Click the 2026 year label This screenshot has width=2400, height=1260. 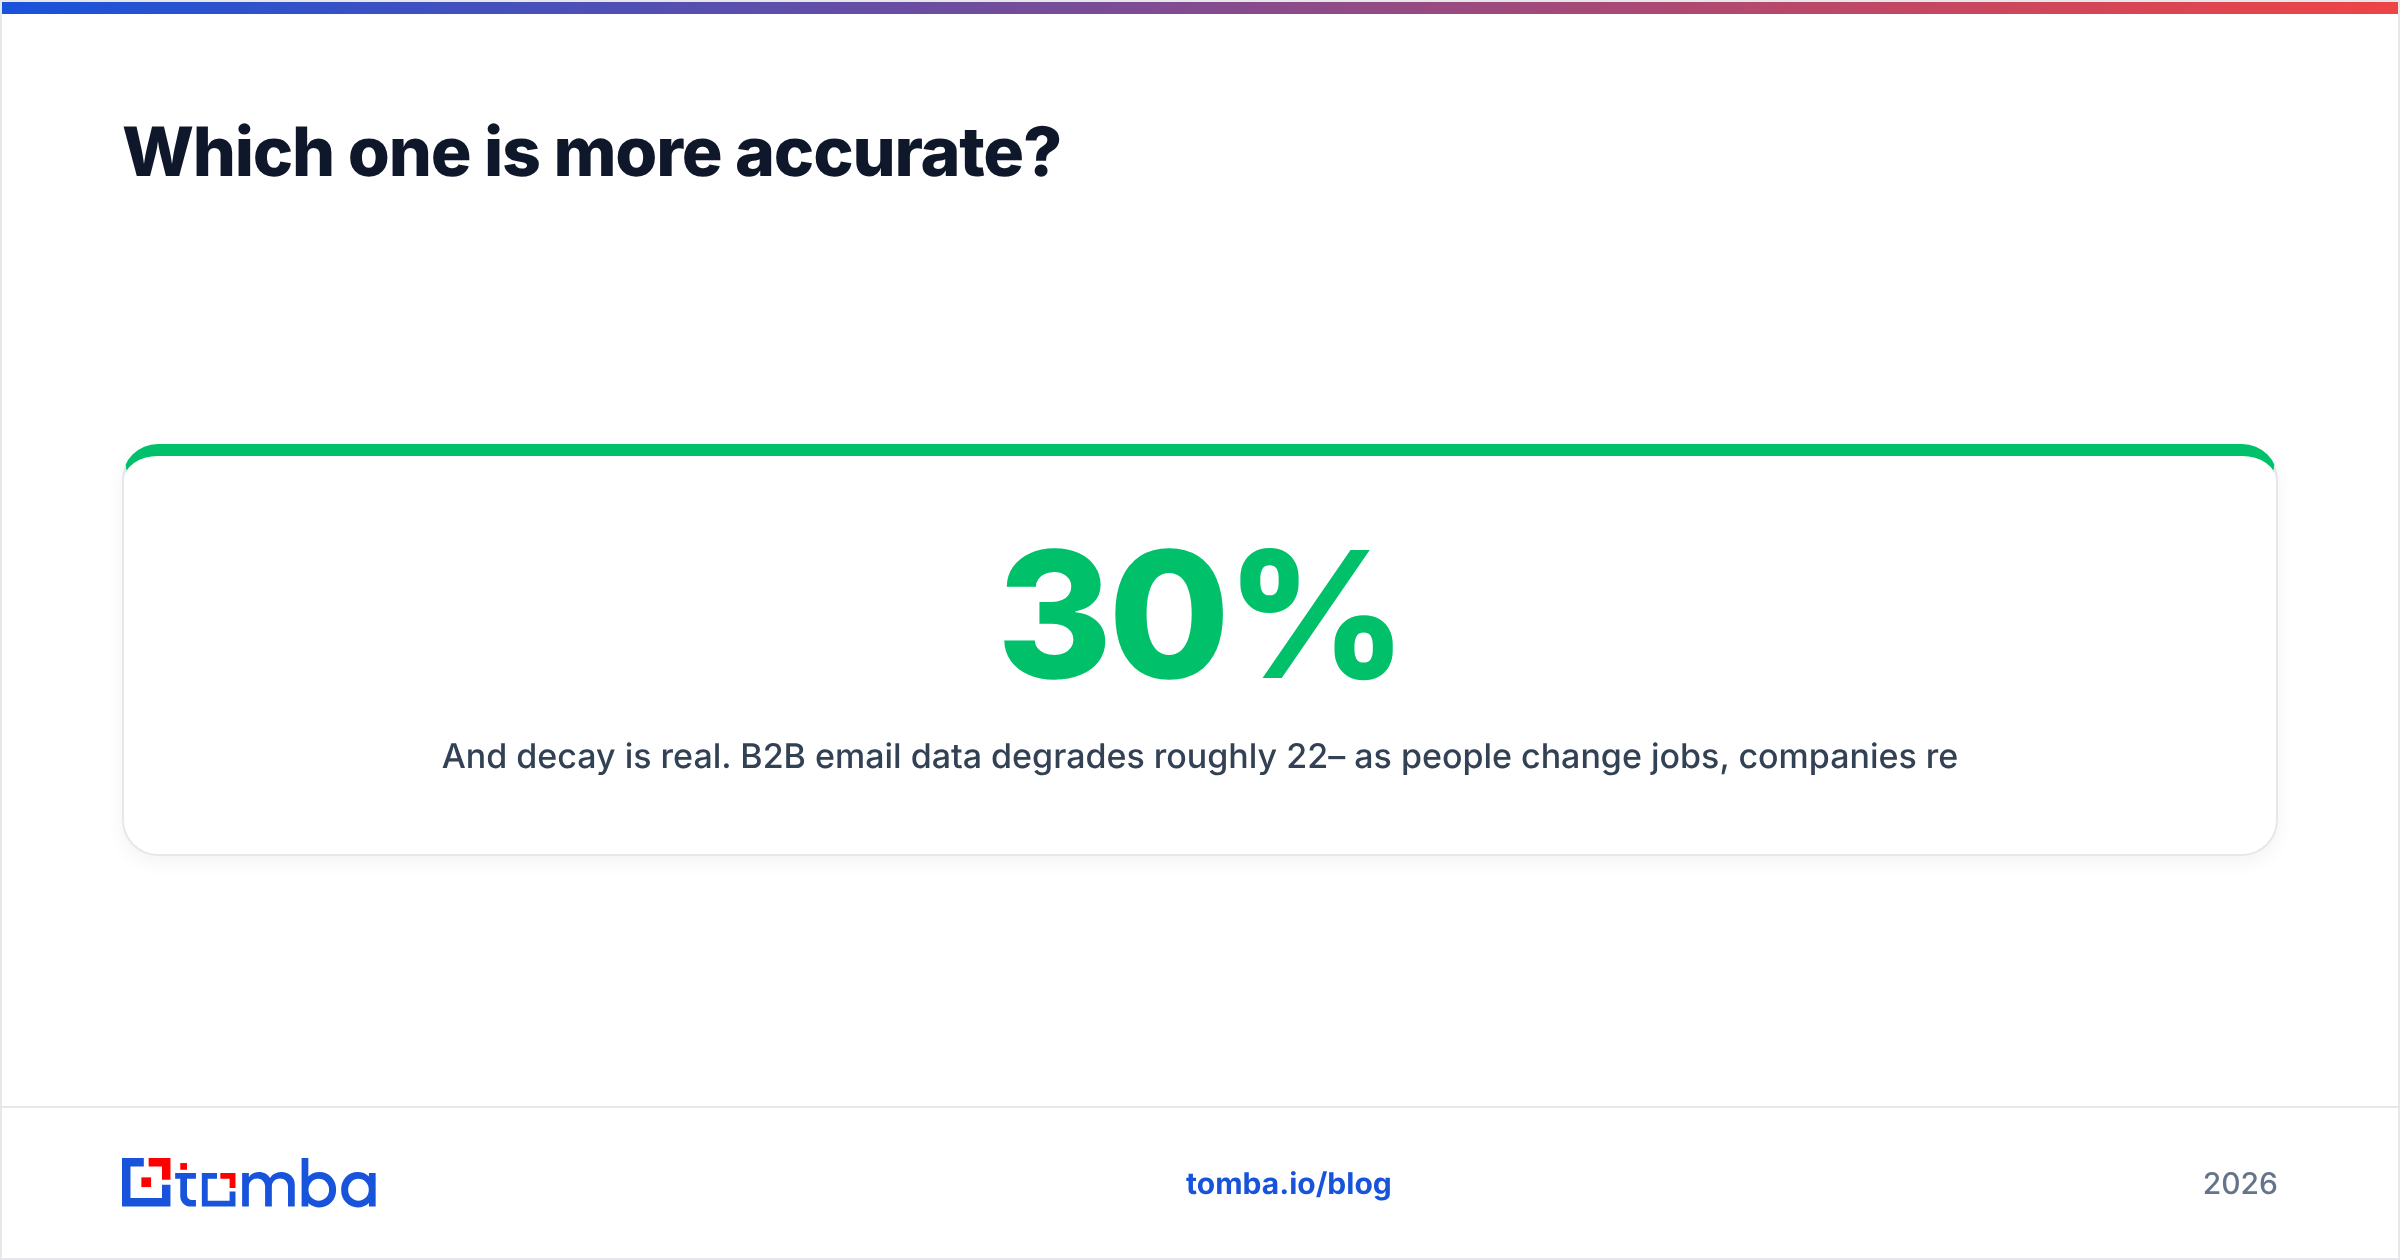pyautogui.click(x=2240, y=1184)
